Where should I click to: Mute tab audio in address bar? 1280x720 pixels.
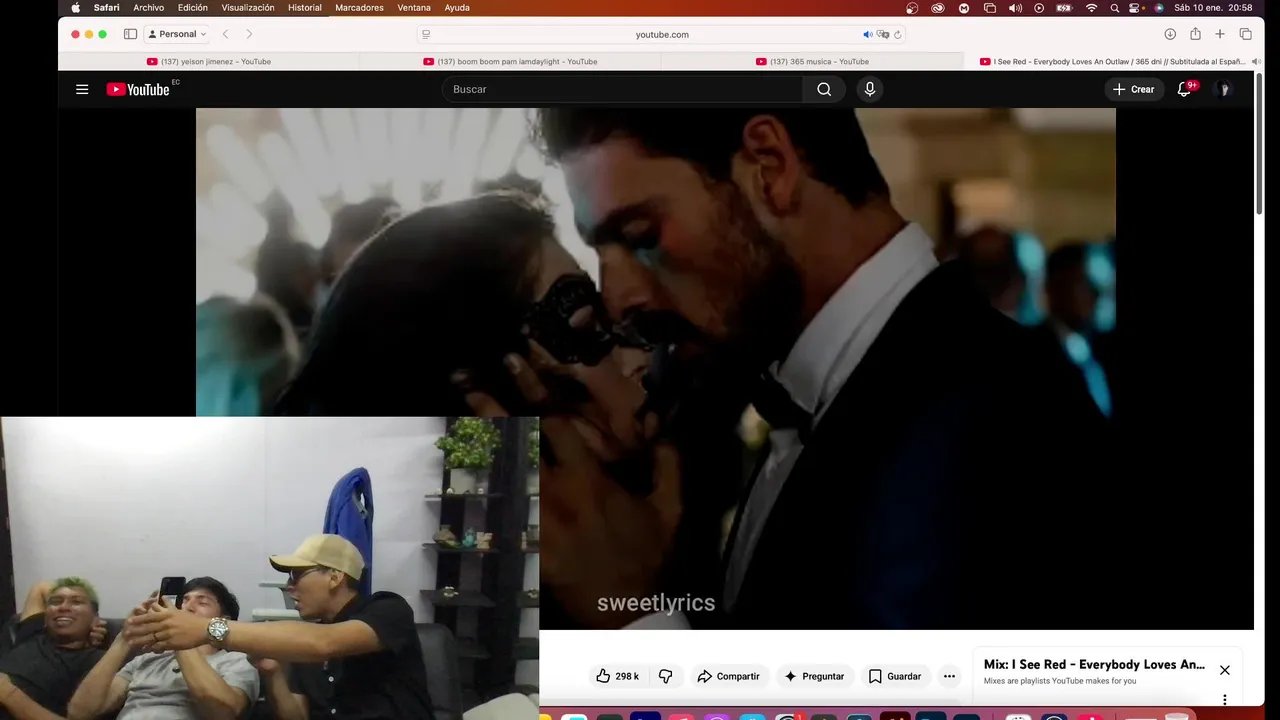[x=868, y=34]
